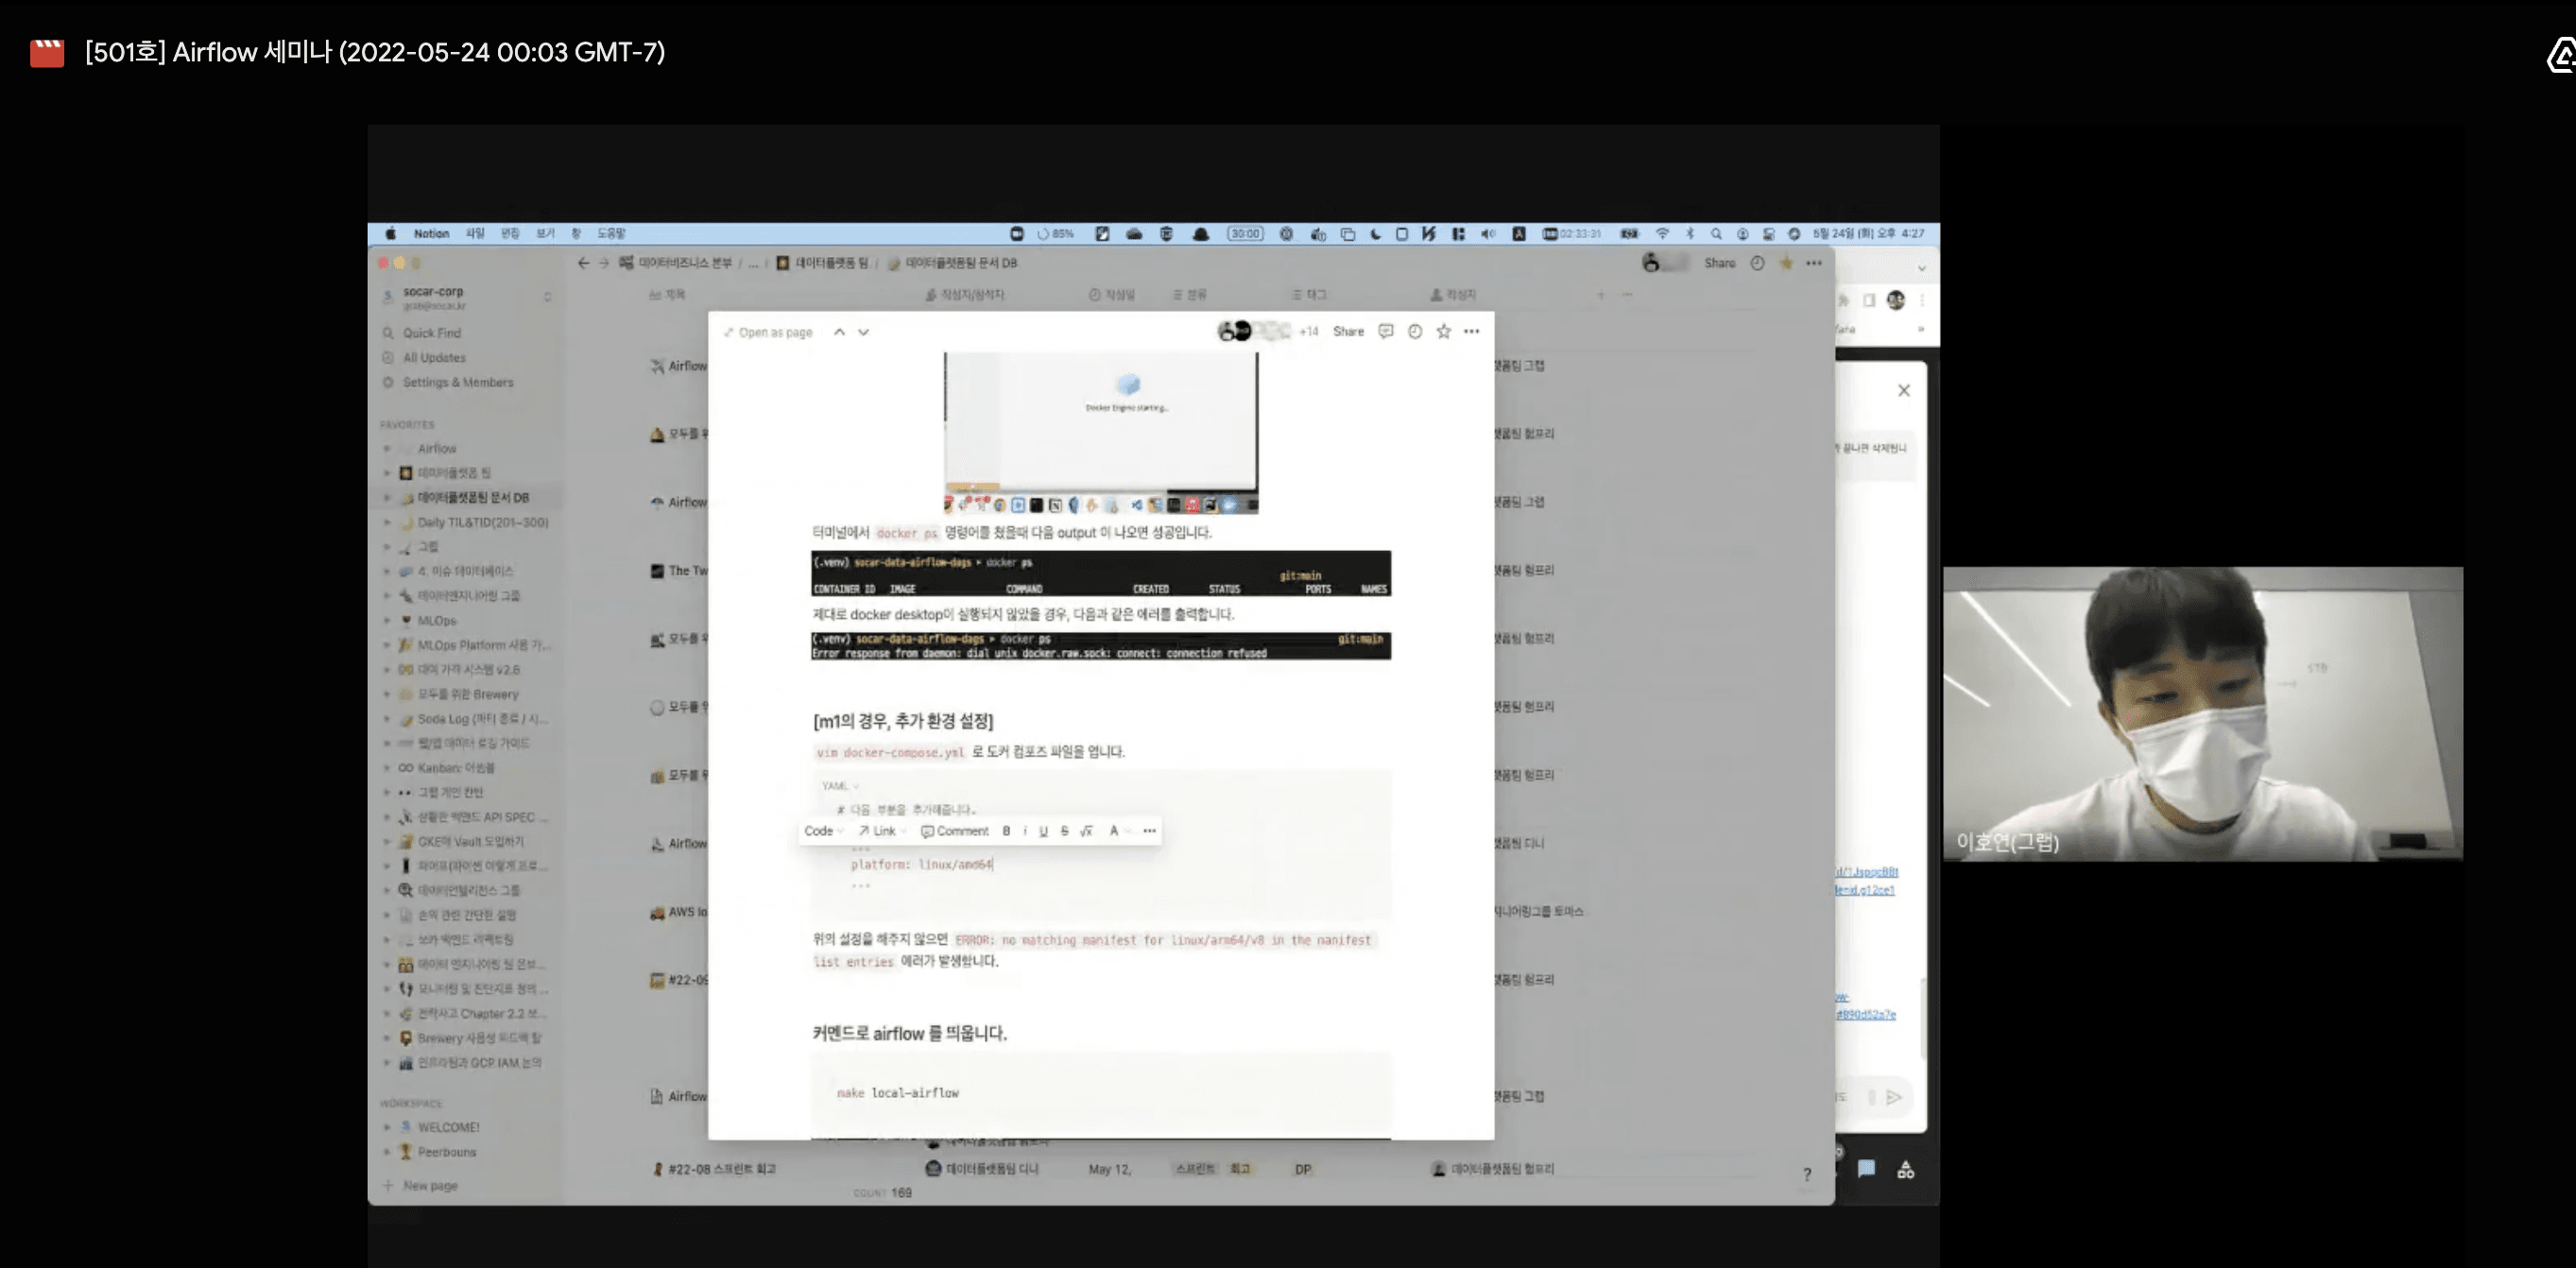Click the help question mark button
This screenshot has width=2576, height=1268.
coord(1807,1175)
